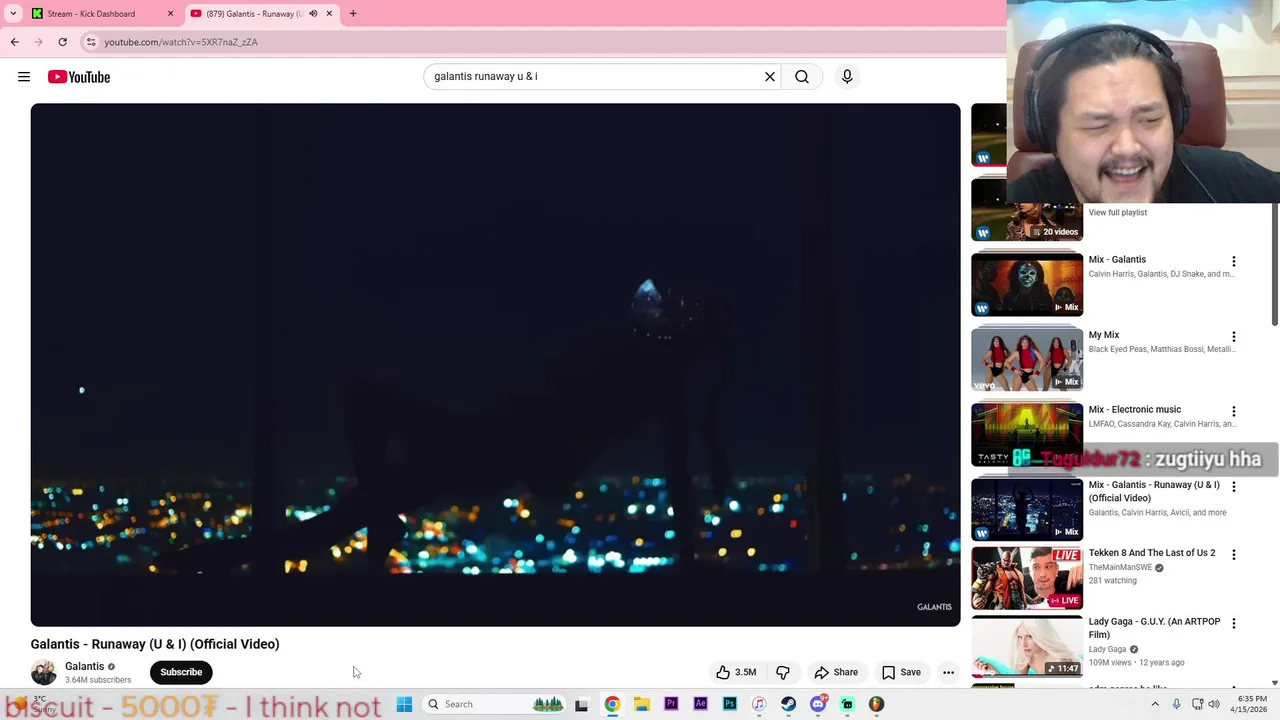Screen dimensions: 1280x720
Task: Share the Galantis video
Action: coord(836,672)
